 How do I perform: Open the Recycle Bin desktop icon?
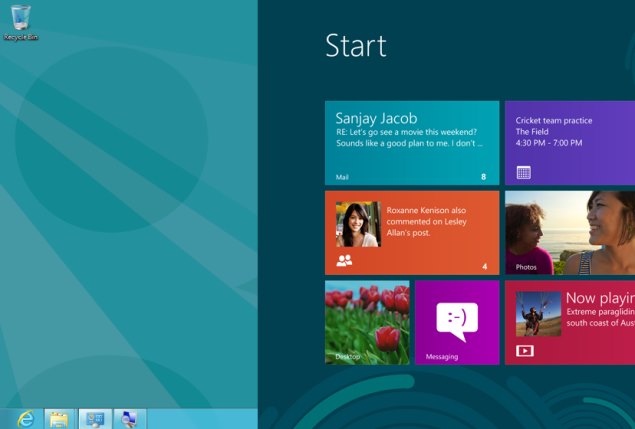[19, 20]
